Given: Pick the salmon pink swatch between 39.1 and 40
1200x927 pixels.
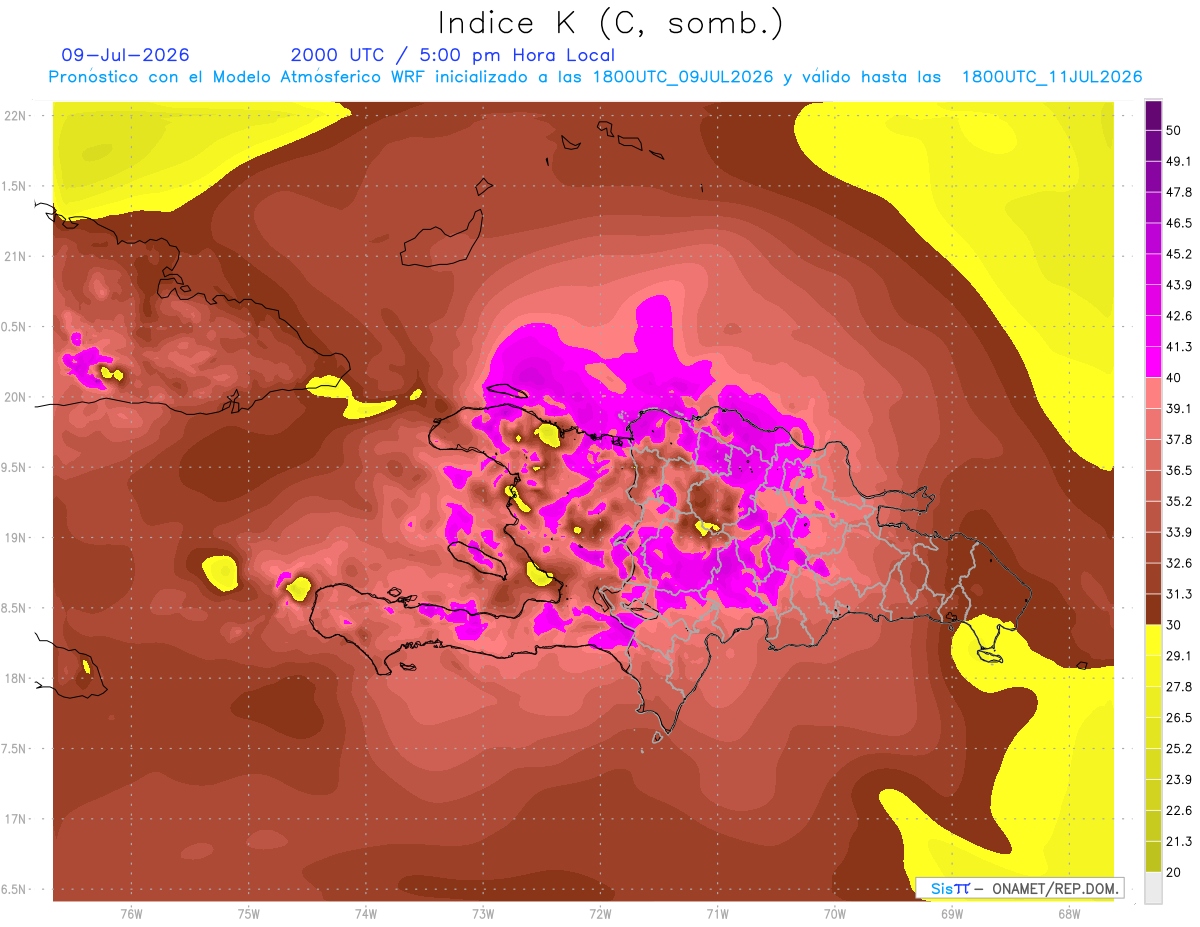Looking at the screenshot, I should (x=1153, y=393).
